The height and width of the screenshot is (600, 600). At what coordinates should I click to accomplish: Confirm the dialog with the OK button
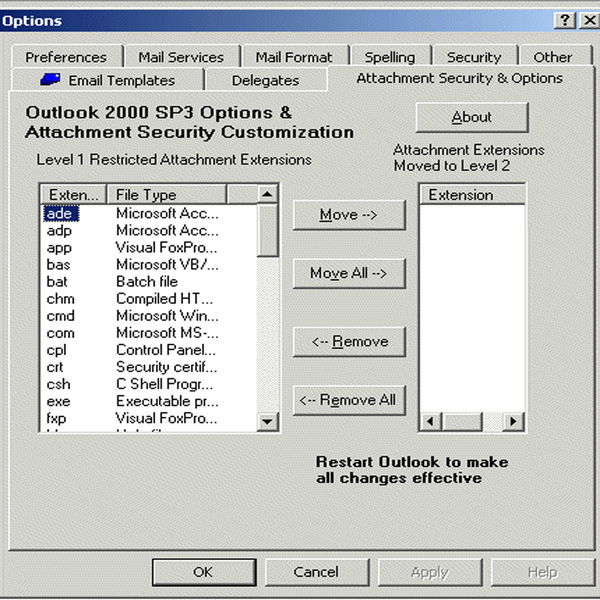[204, 572]
